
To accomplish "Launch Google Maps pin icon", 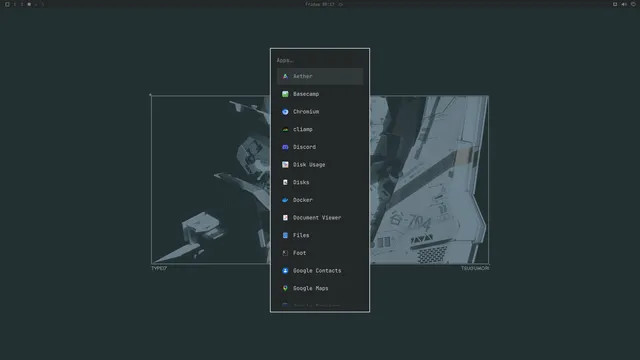I will [285, 288].
